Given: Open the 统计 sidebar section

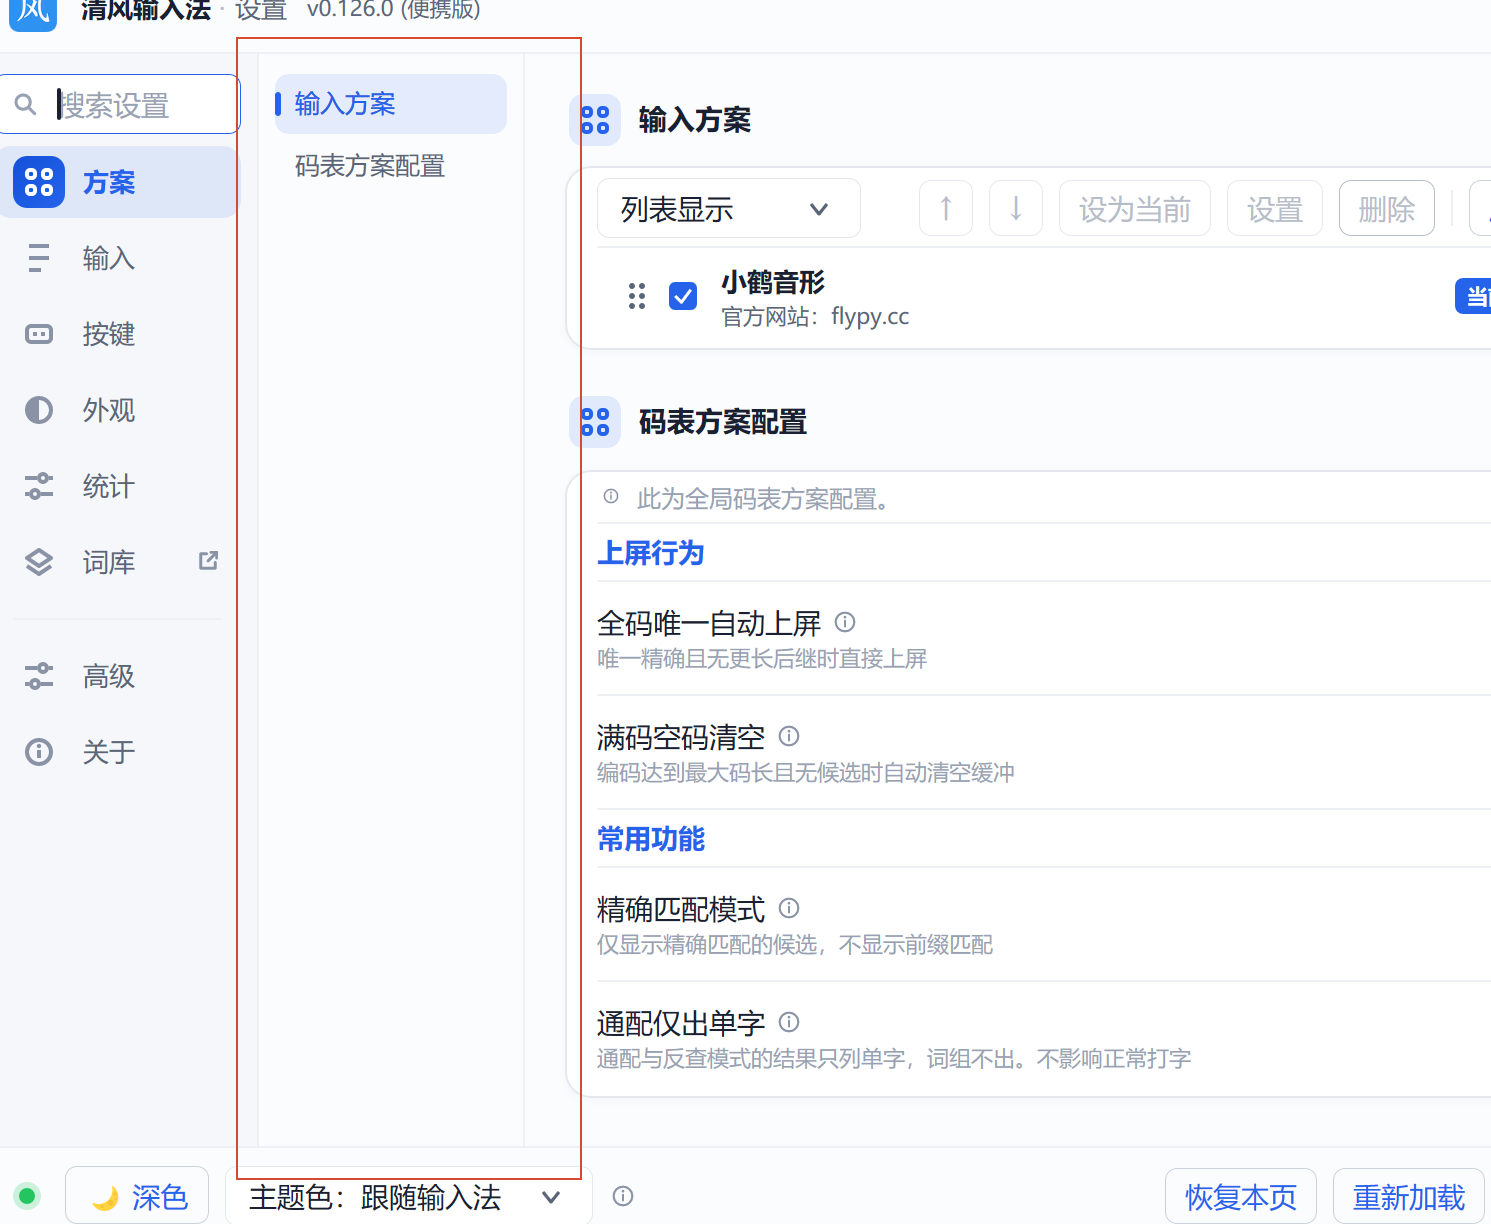Looking at the screenshot, I should coord(120,486).
